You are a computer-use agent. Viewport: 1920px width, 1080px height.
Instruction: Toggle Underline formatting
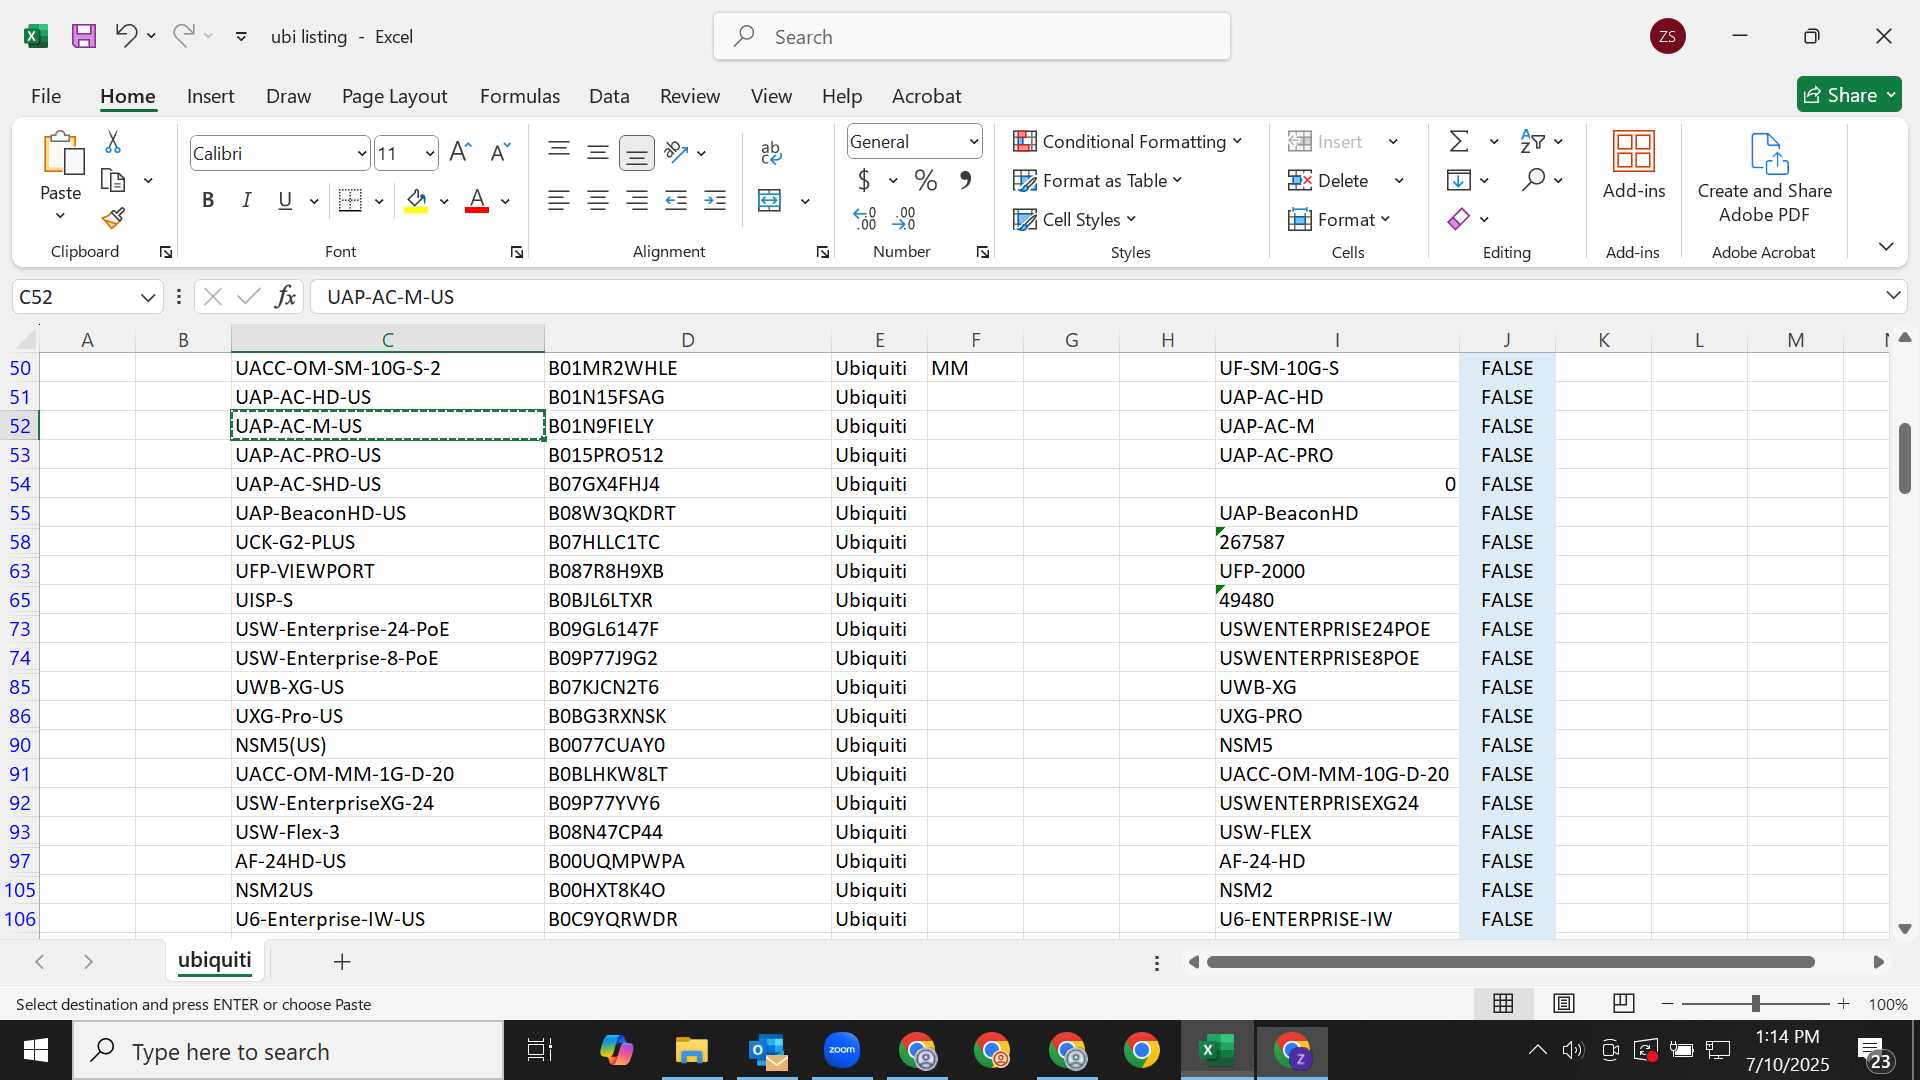[x=285, y=200]
